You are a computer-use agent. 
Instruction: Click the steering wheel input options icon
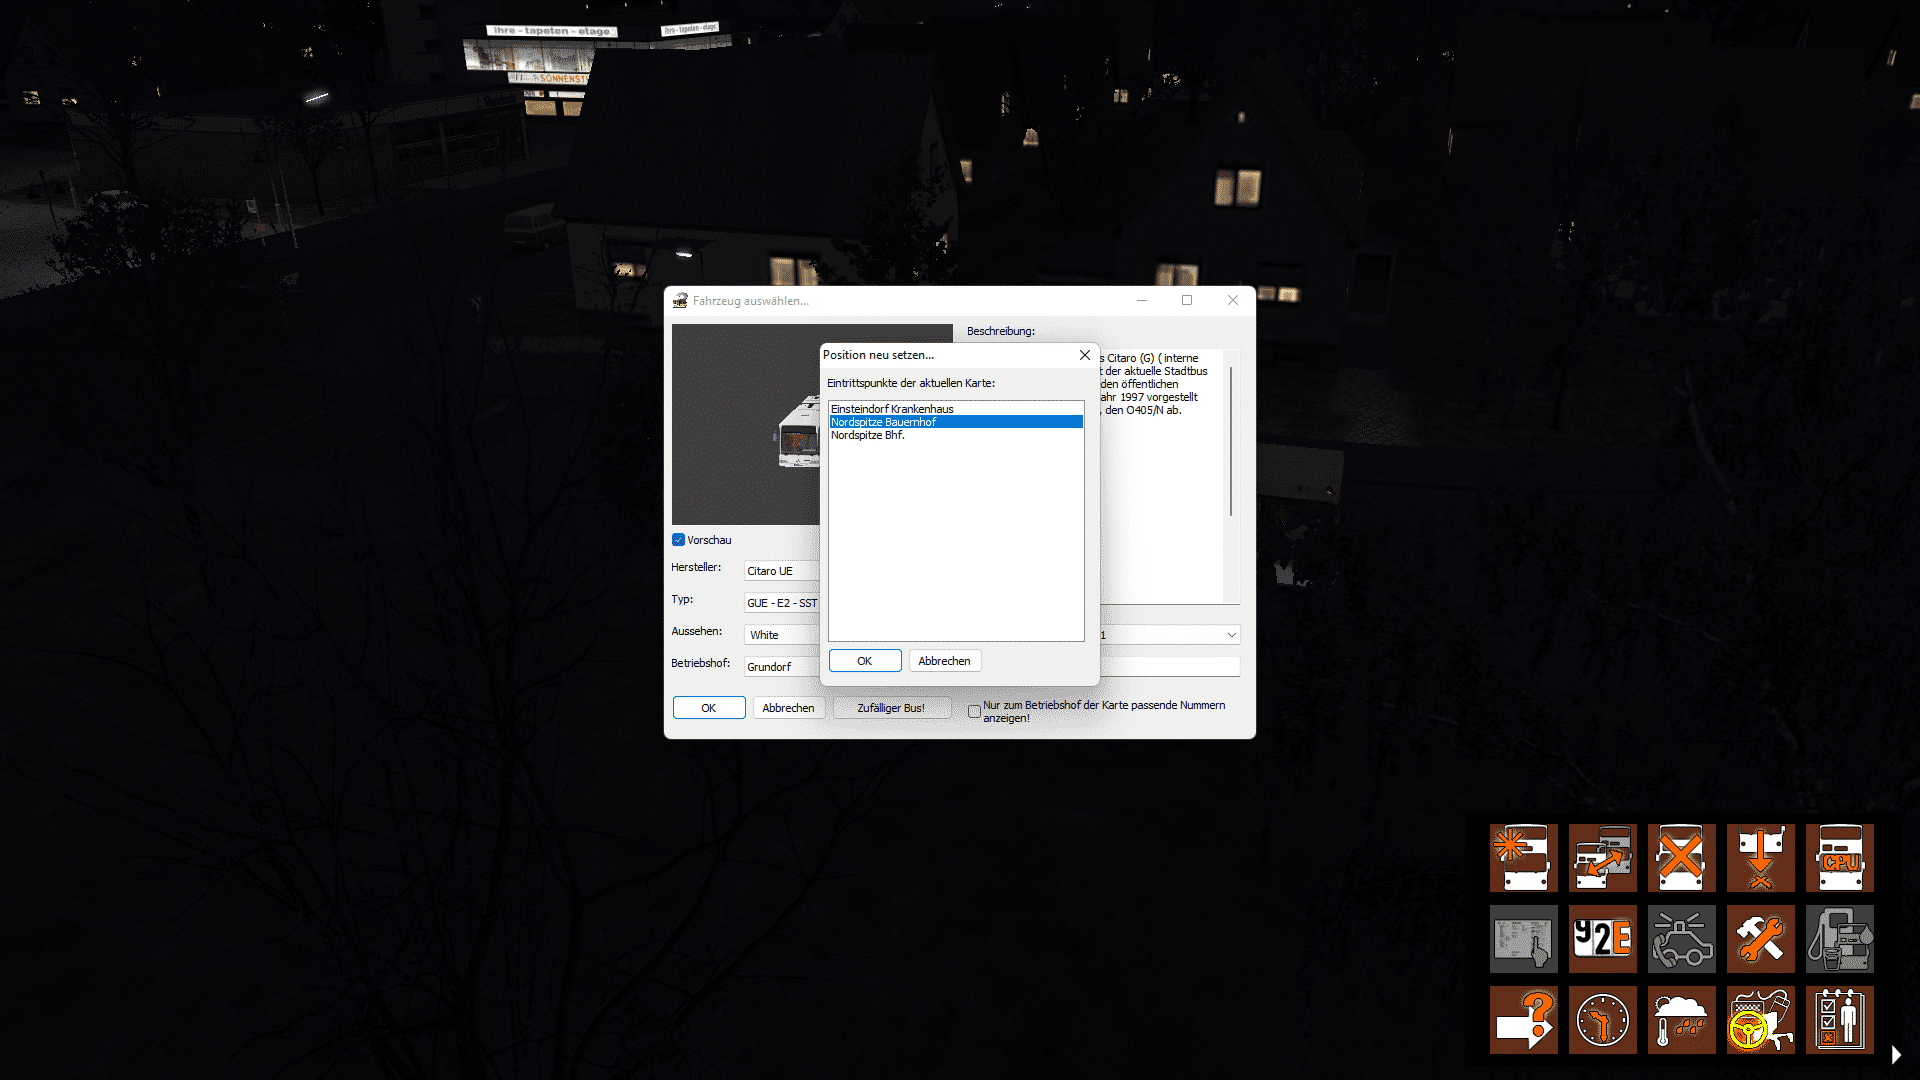coord(1760,1019)
